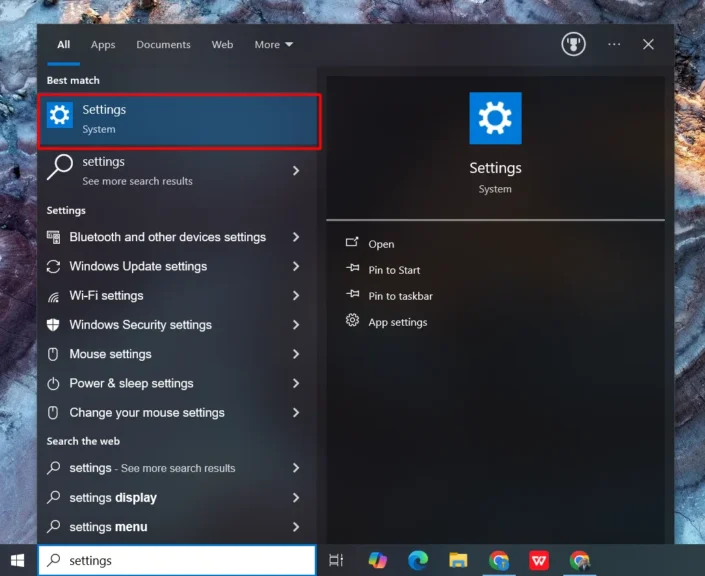Viewport: 705px width, 576px height.
Task: Click the Wi-Fi signal icon
Action: click(x=54, y=297)
